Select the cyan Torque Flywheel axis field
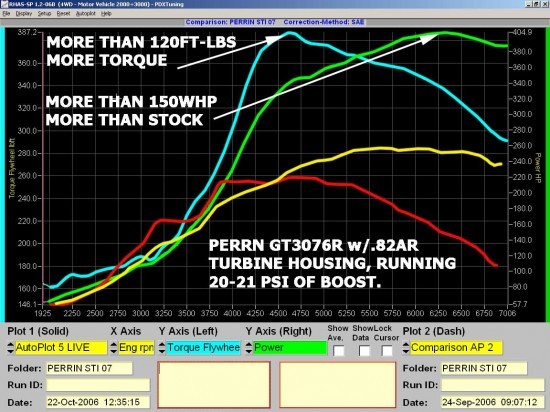550x412 pixels. point(203,347)
